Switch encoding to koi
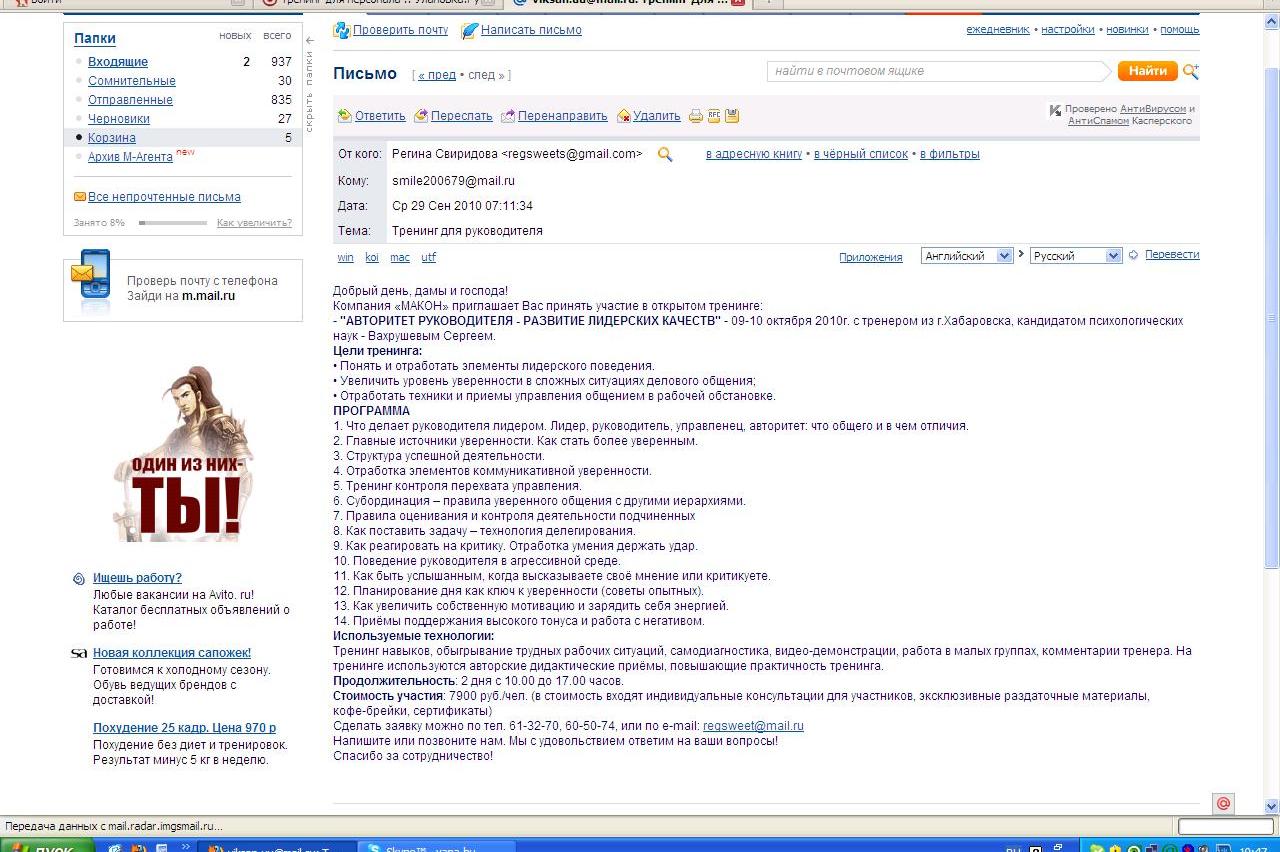 (x=372, y=257)
